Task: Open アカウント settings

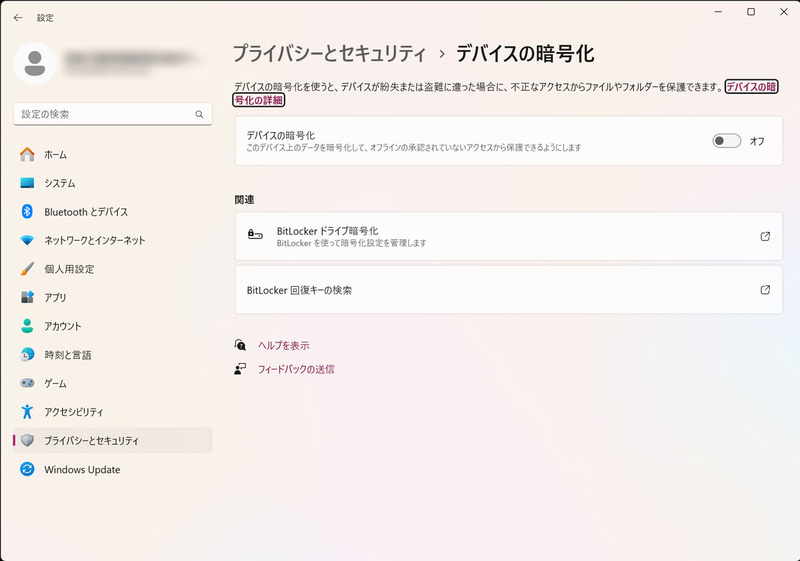Action: 113,325
